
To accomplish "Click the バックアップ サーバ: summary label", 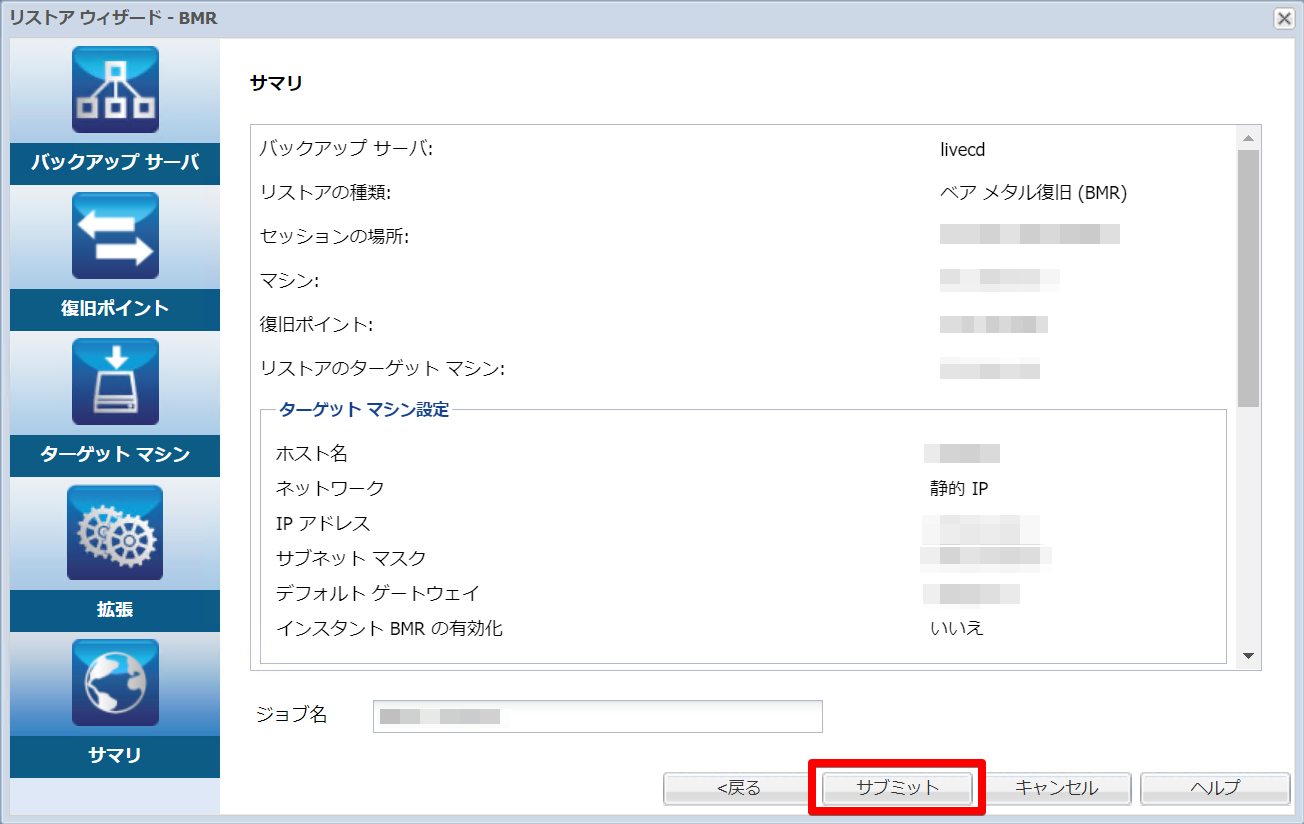I will click(x=346, y=150).
